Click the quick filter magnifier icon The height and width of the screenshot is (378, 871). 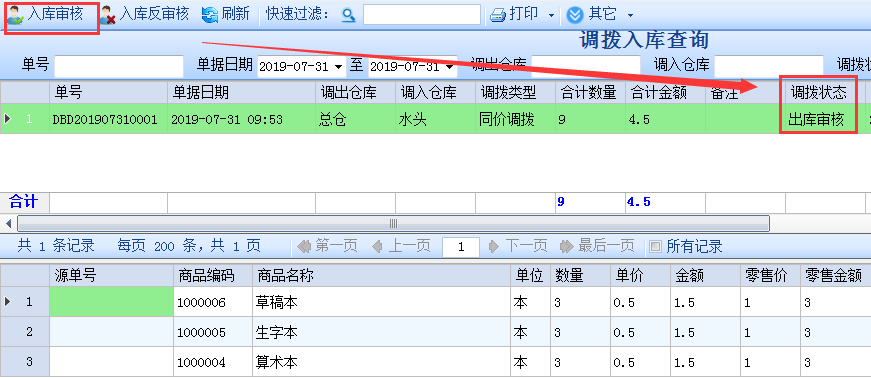pyautogui.click(x=348, y=15)
